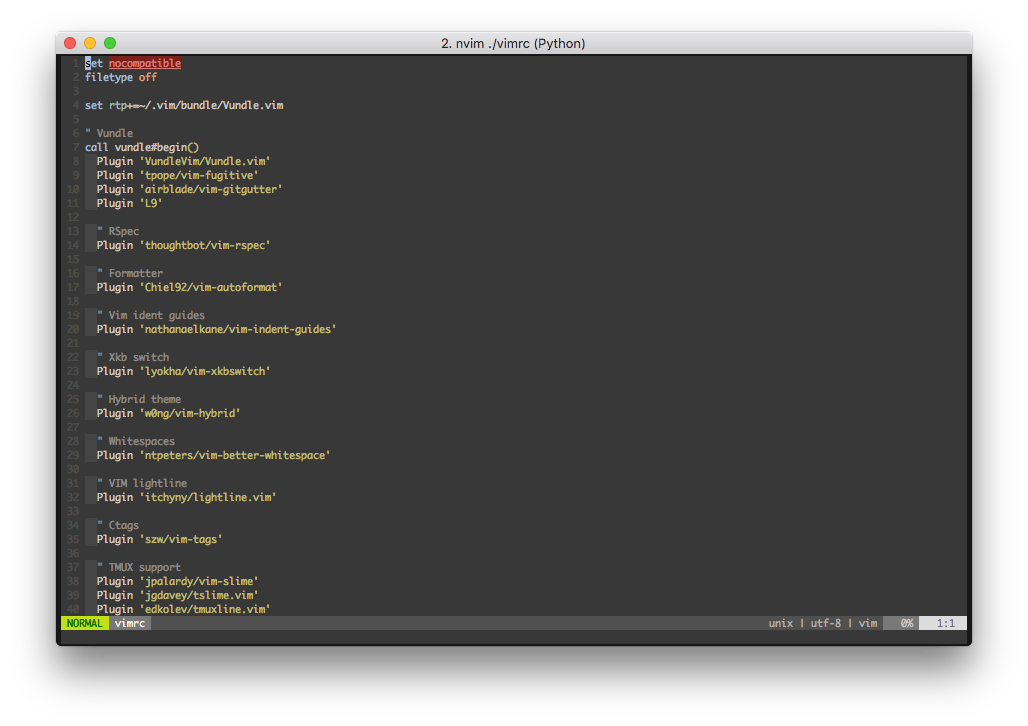The width and height of the screenshot is (1028, 726).
Task: Click the Plugin 'L9' line
Action: [x=130, y=203]
